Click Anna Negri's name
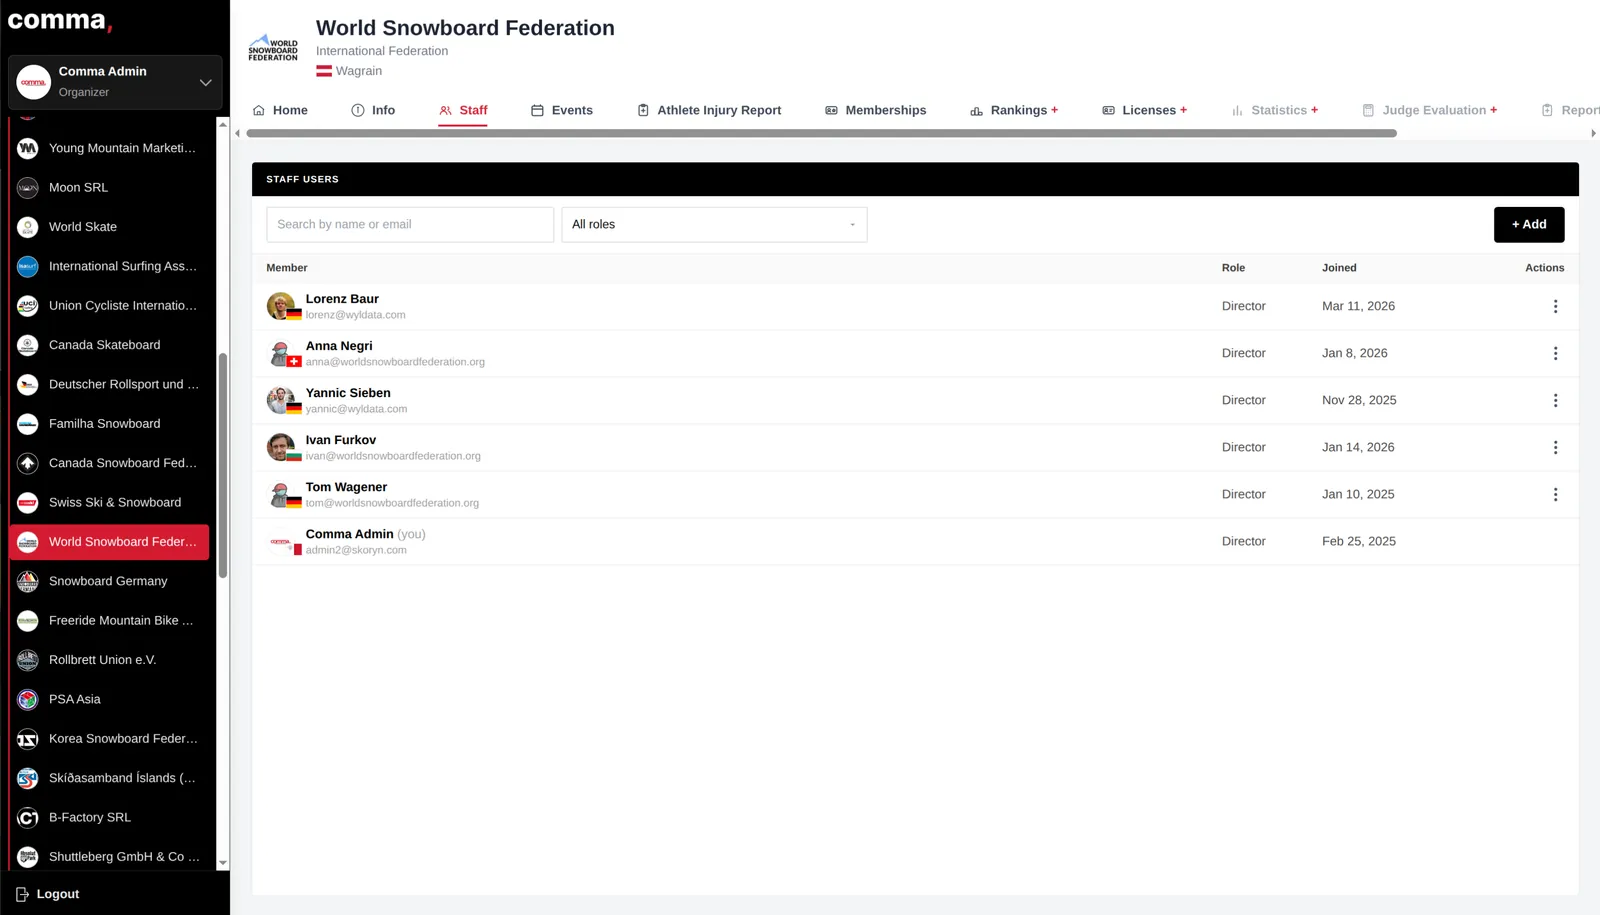 [x=339, y=346]
